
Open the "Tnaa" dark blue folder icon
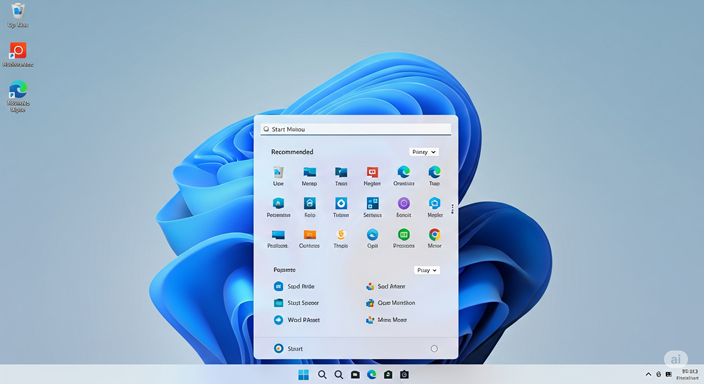(x=341, y=172)
